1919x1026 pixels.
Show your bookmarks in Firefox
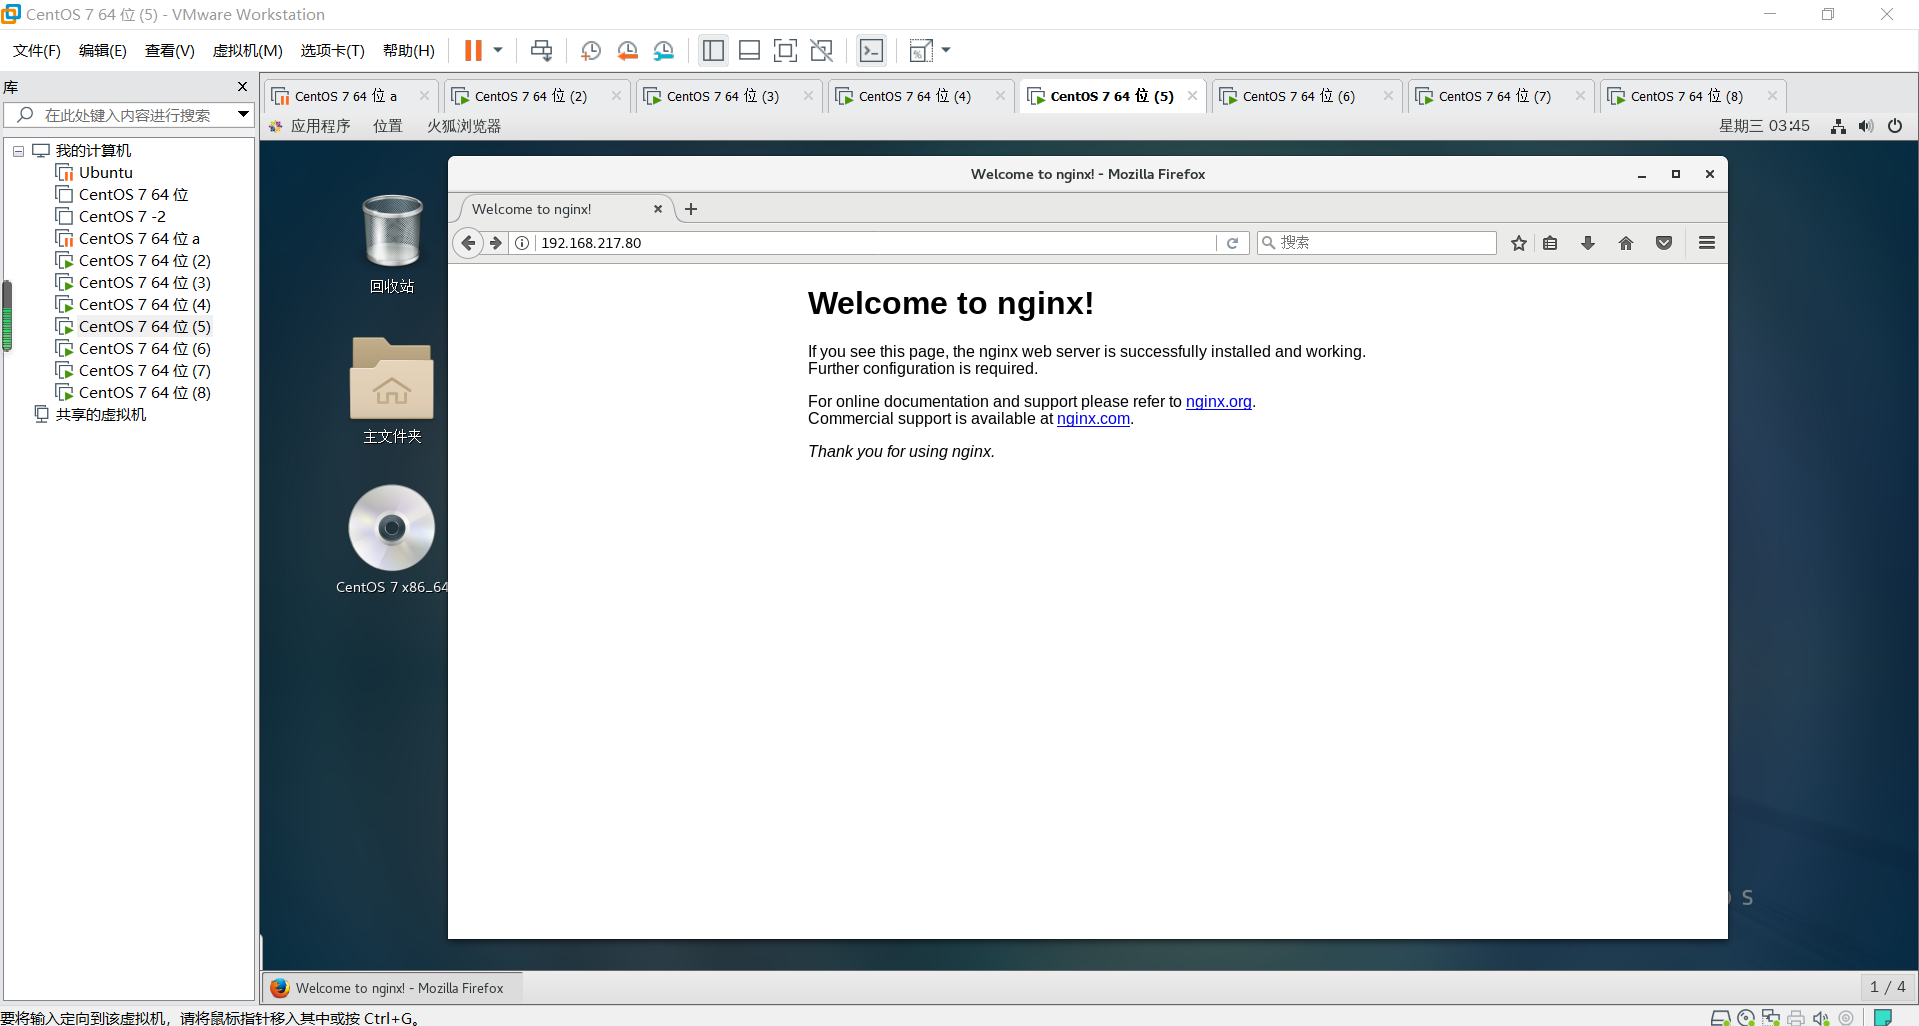pos(1550,243)
